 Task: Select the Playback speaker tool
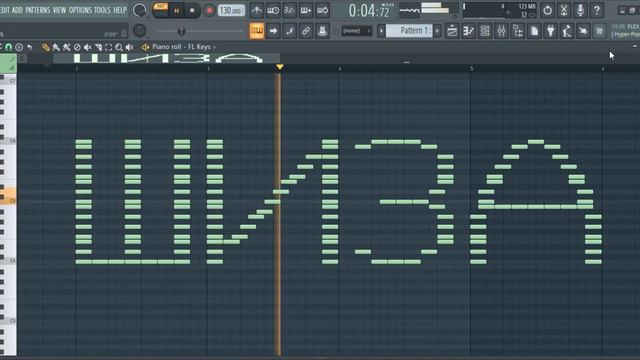pos(129,47)
